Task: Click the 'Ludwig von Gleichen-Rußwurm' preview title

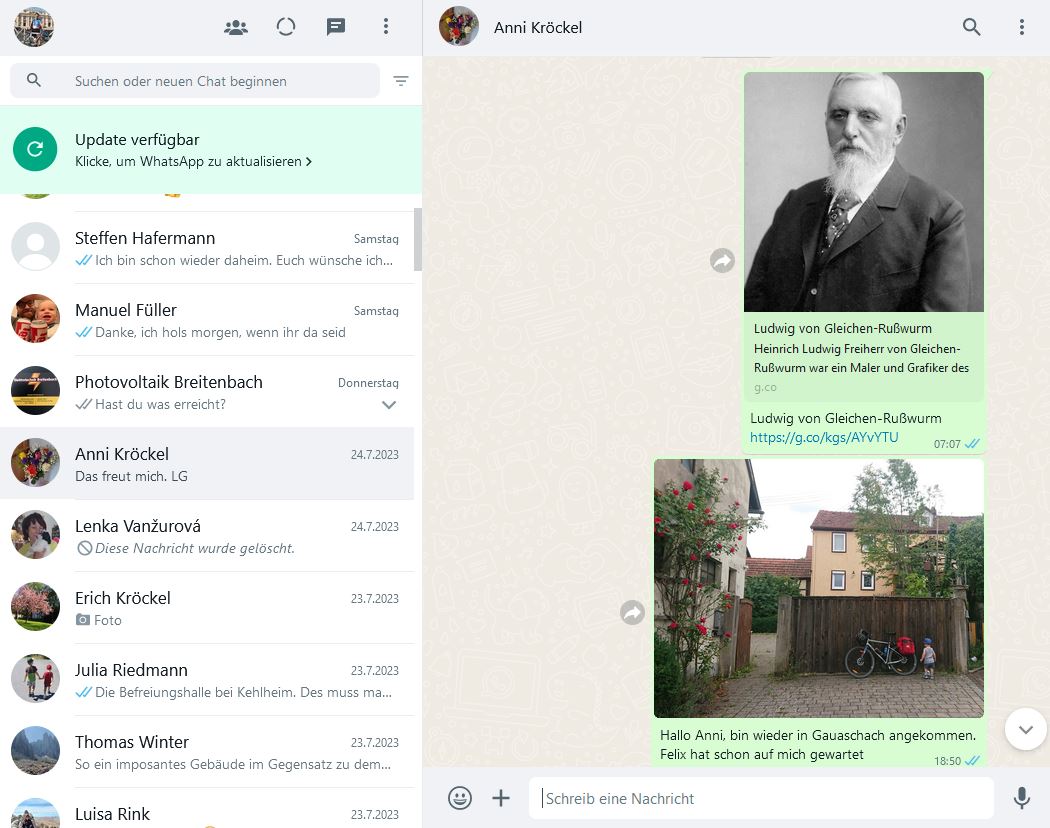Action: click(842, 329)
